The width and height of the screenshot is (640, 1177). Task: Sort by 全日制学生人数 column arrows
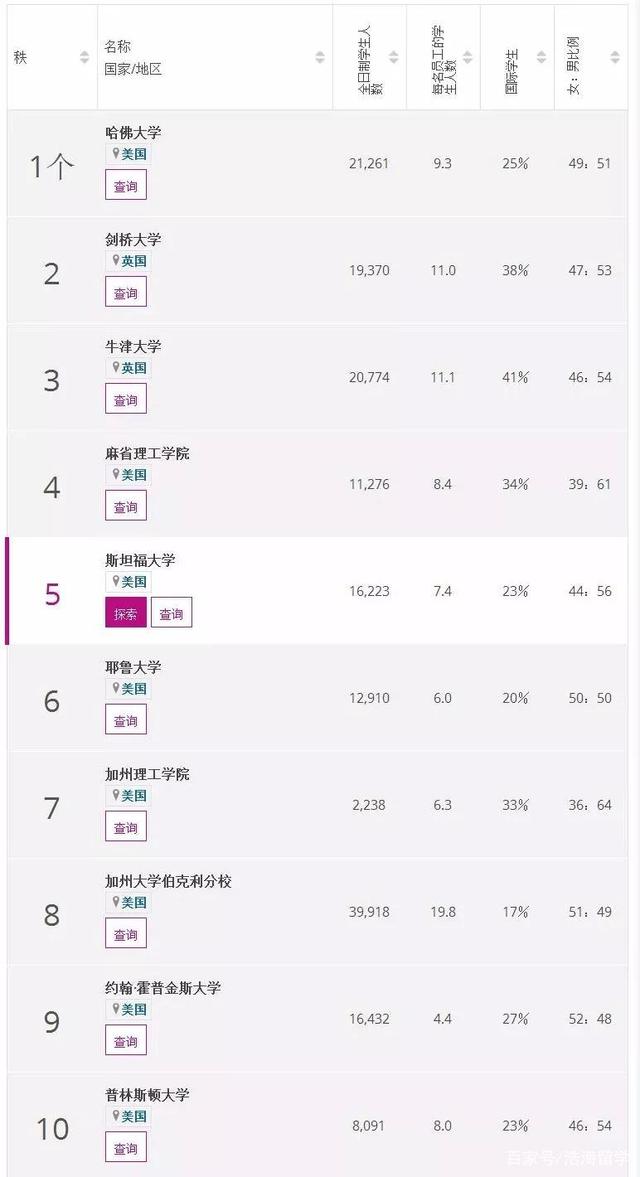pyautogui.click(x=393, y=58)
